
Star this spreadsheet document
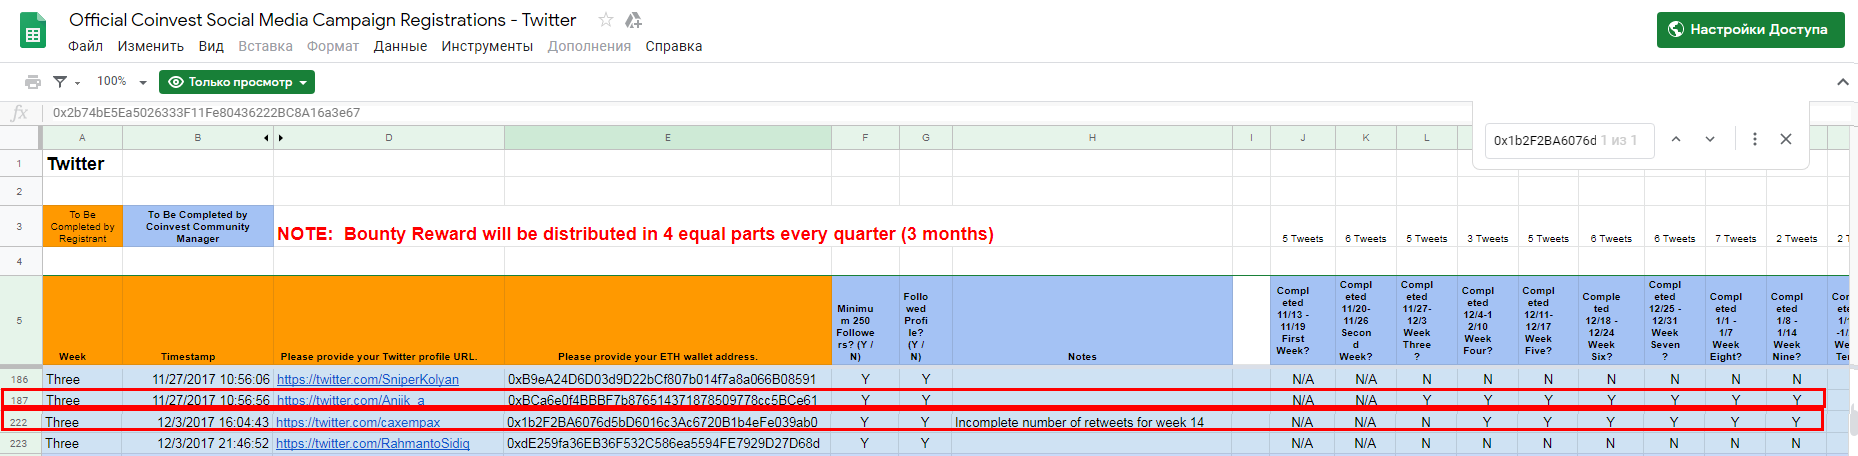point(605,20)
